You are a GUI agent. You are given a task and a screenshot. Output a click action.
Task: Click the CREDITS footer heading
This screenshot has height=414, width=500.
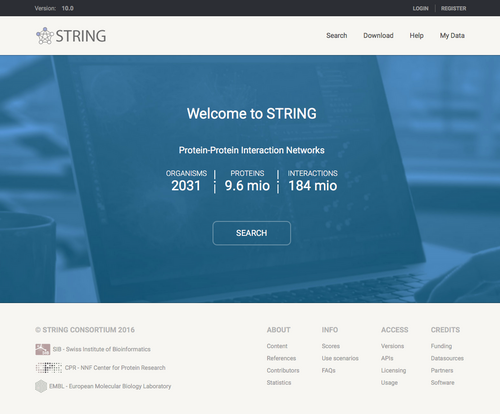click(445, 330)
